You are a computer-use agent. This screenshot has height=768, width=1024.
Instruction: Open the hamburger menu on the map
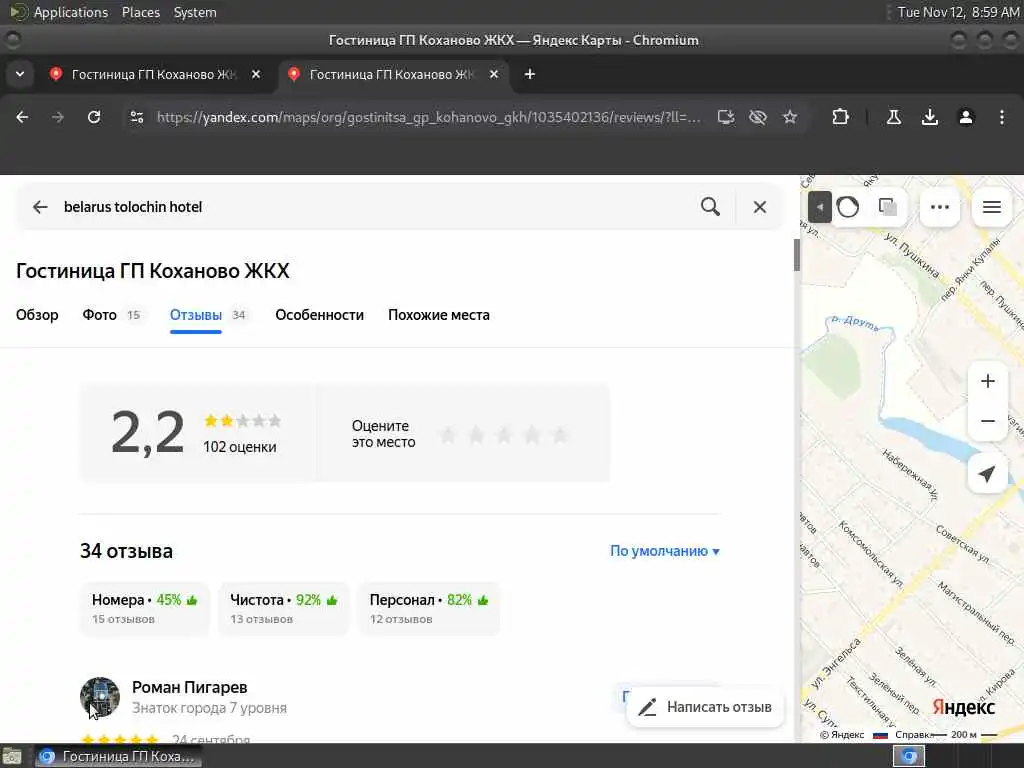pyautogui.click(x=991, y=207)
